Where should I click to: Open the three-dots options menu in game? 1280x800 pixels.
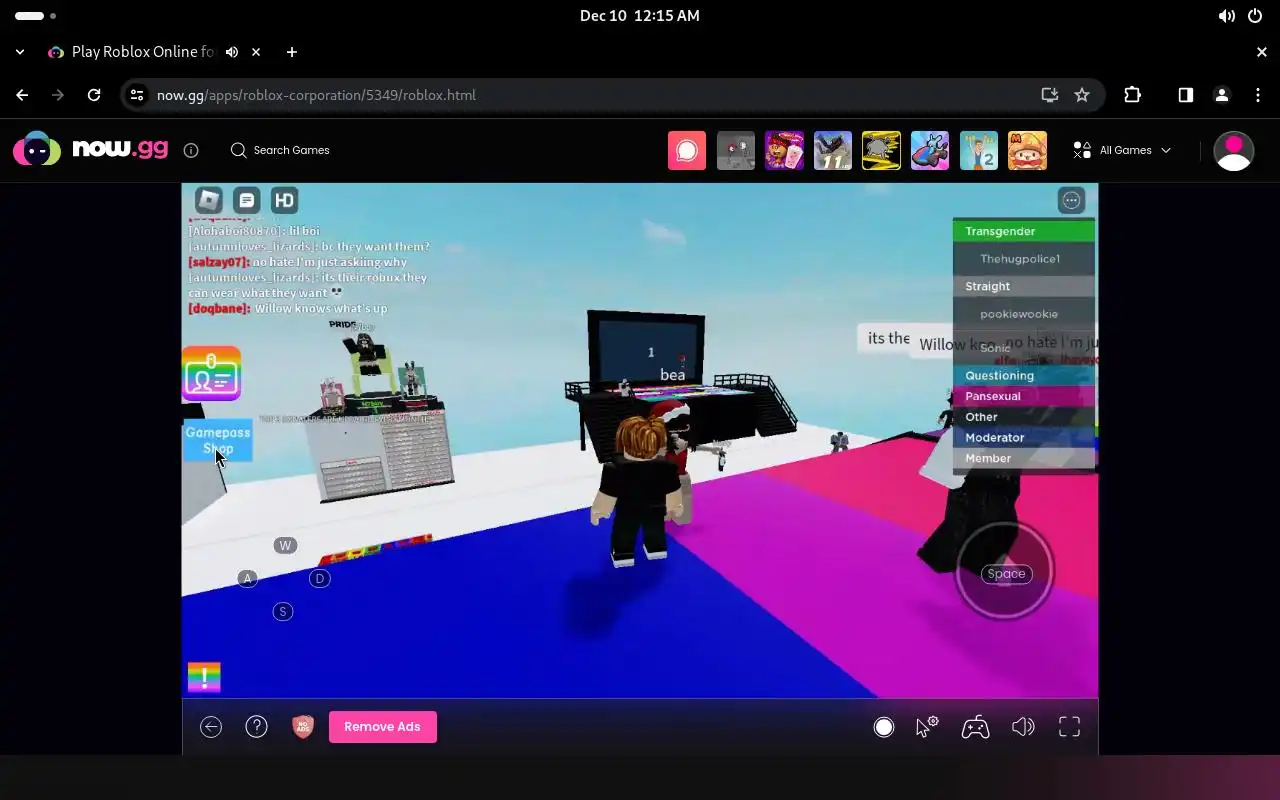pos(1071,200)
